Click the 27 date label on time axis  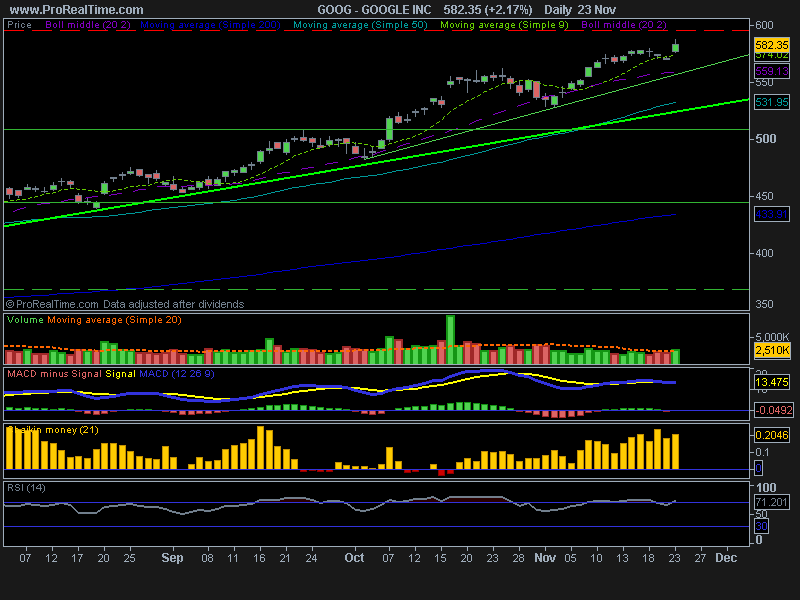[x=700, y=558]
